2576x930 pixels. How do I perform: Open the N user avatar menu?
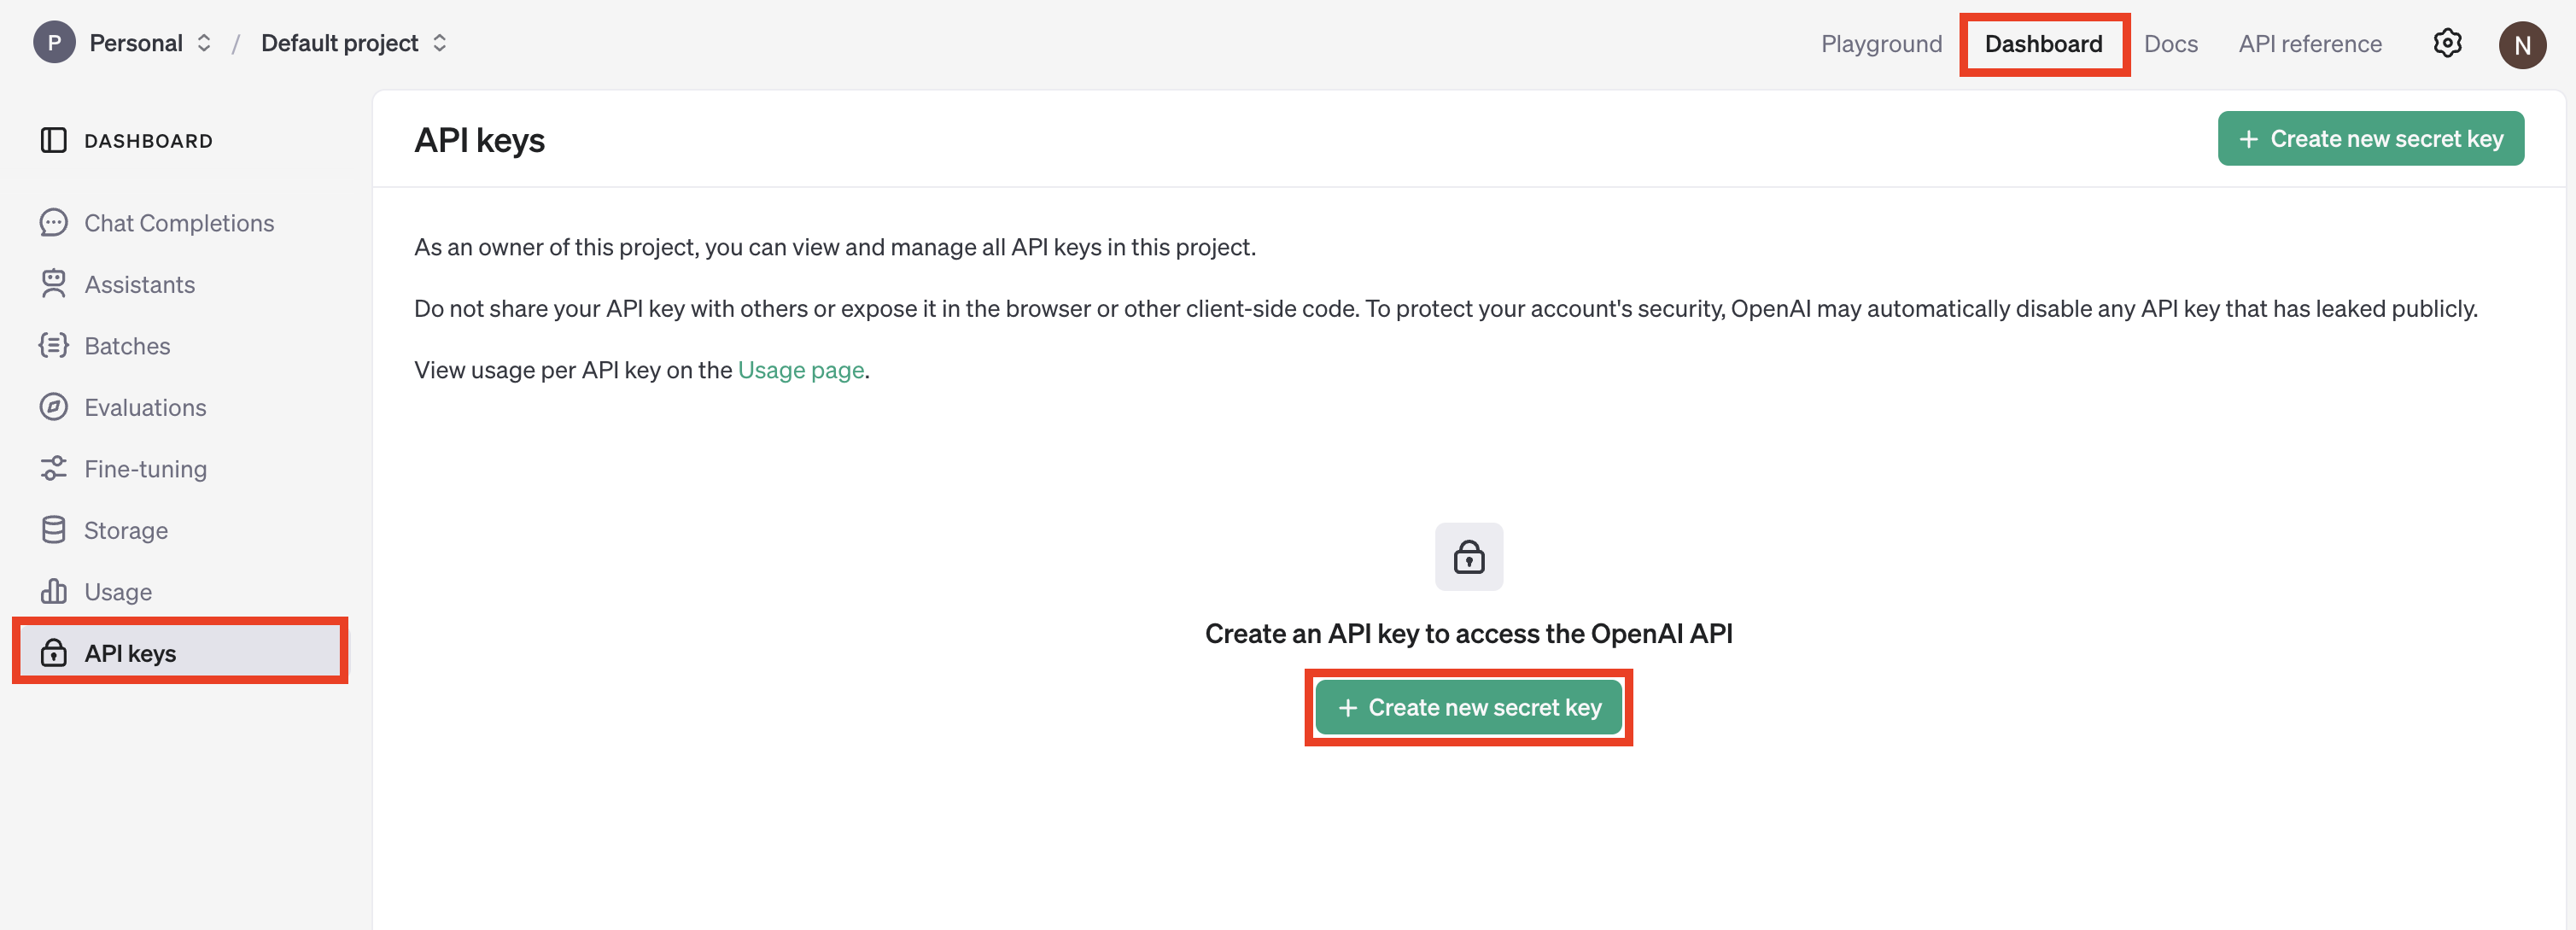coord(2521,45)
